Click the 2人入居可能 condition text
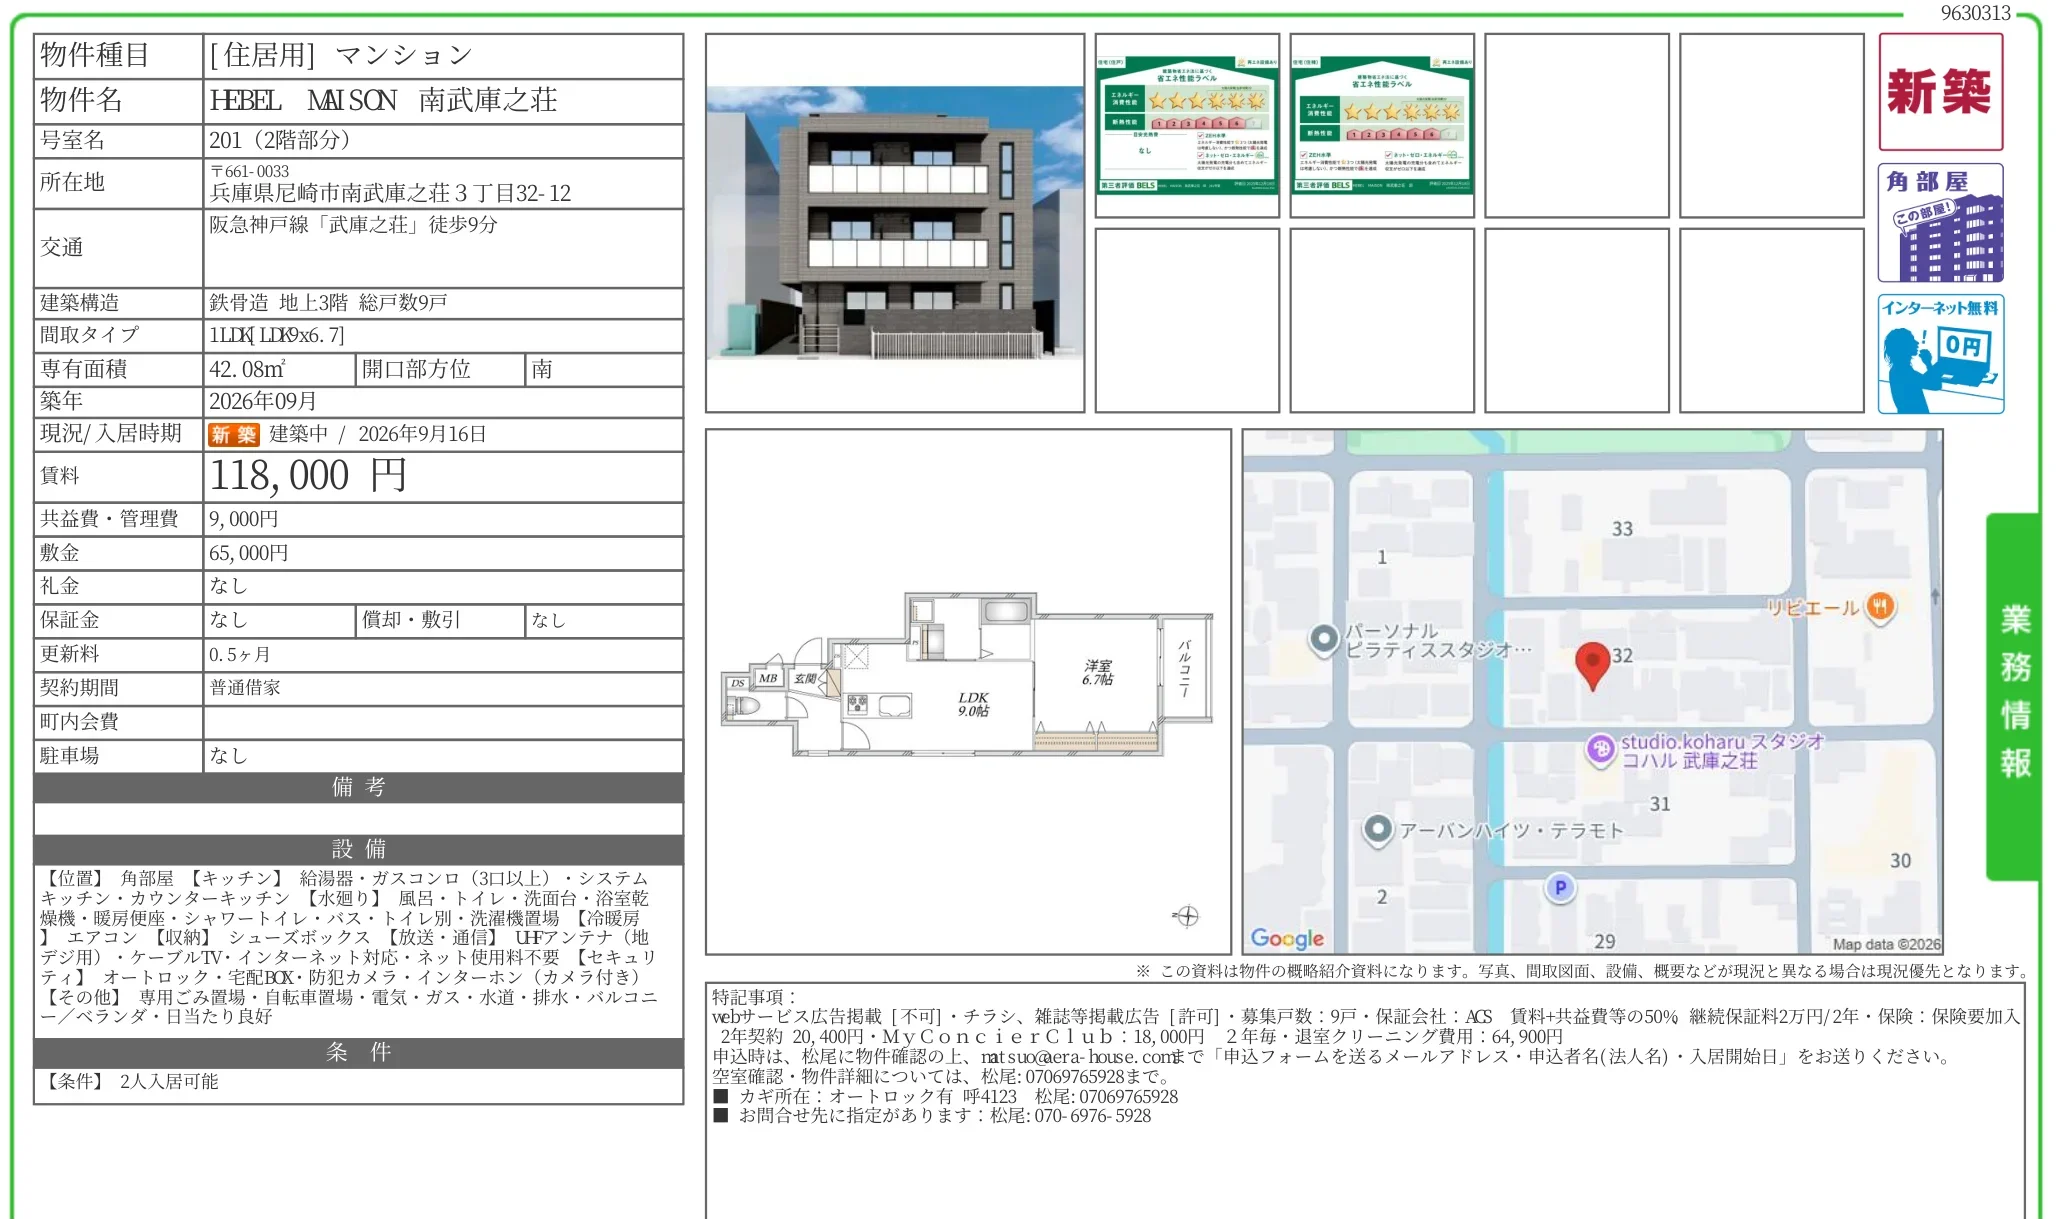Image resolution: width=2056 pixels, height=1219 pixels. 169,1082
